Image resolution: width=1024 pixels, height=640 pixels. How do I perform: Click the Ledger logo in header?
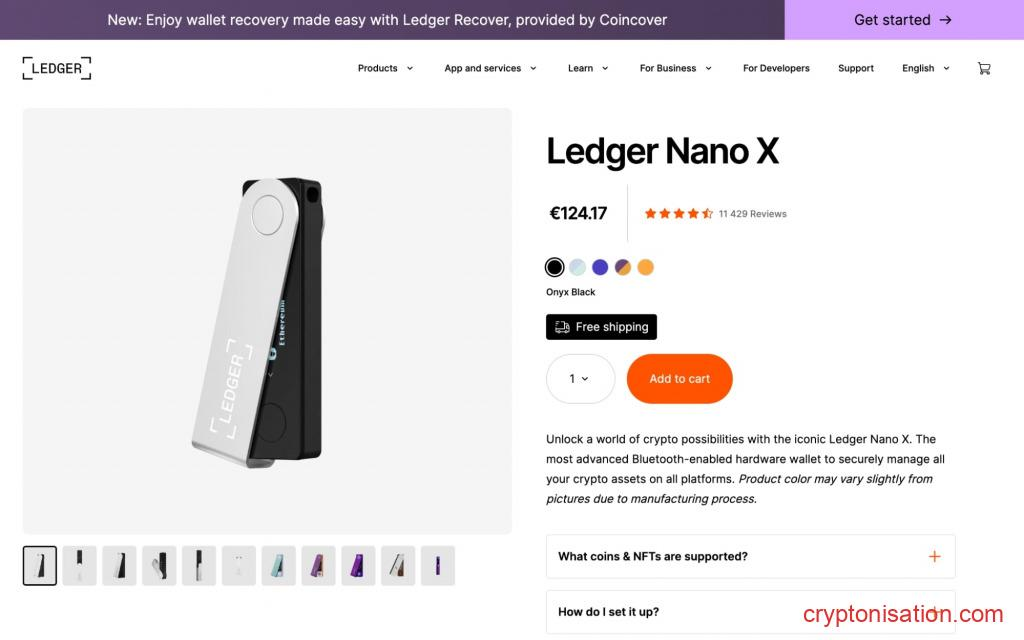(57, 68)
